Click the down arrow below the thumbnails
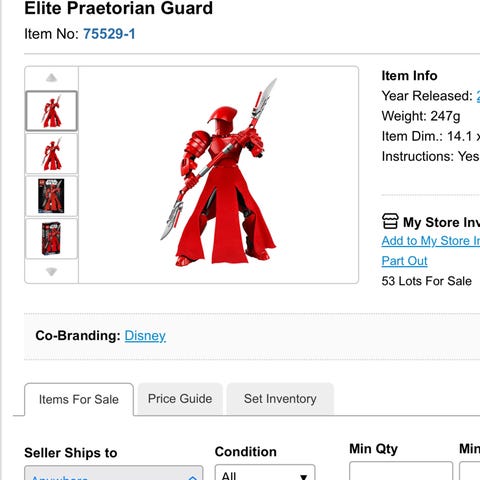Viewport: 480px width, 480px height. [x=51, y=271]
